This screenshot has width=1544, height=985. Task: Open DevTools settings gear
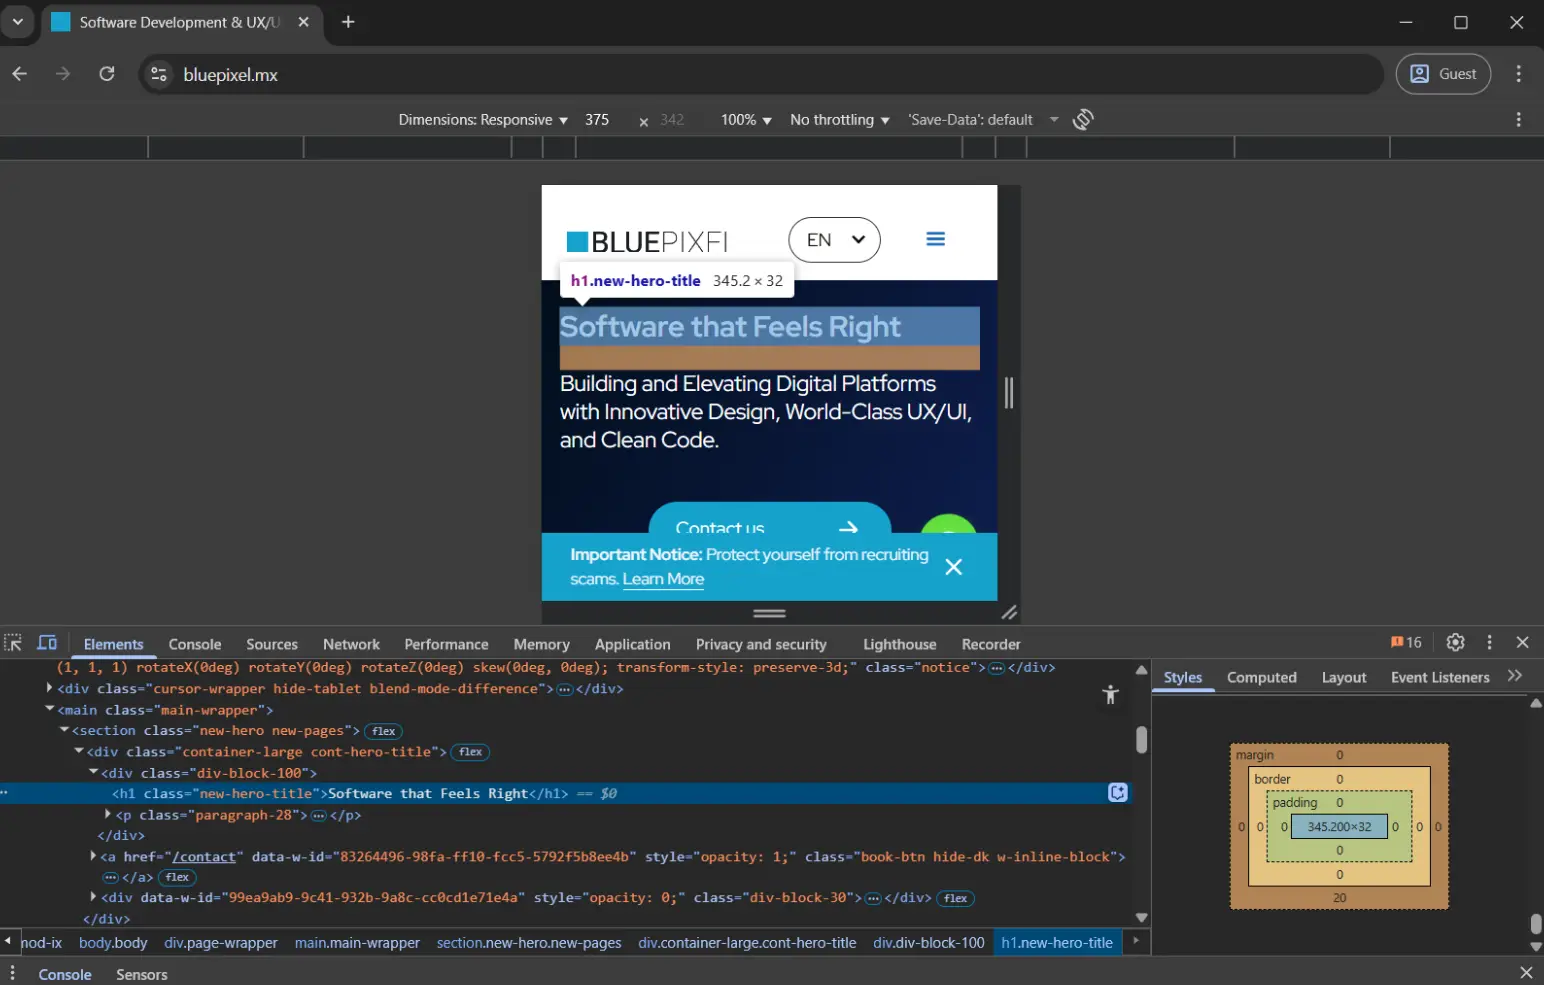click(1455, 643)
